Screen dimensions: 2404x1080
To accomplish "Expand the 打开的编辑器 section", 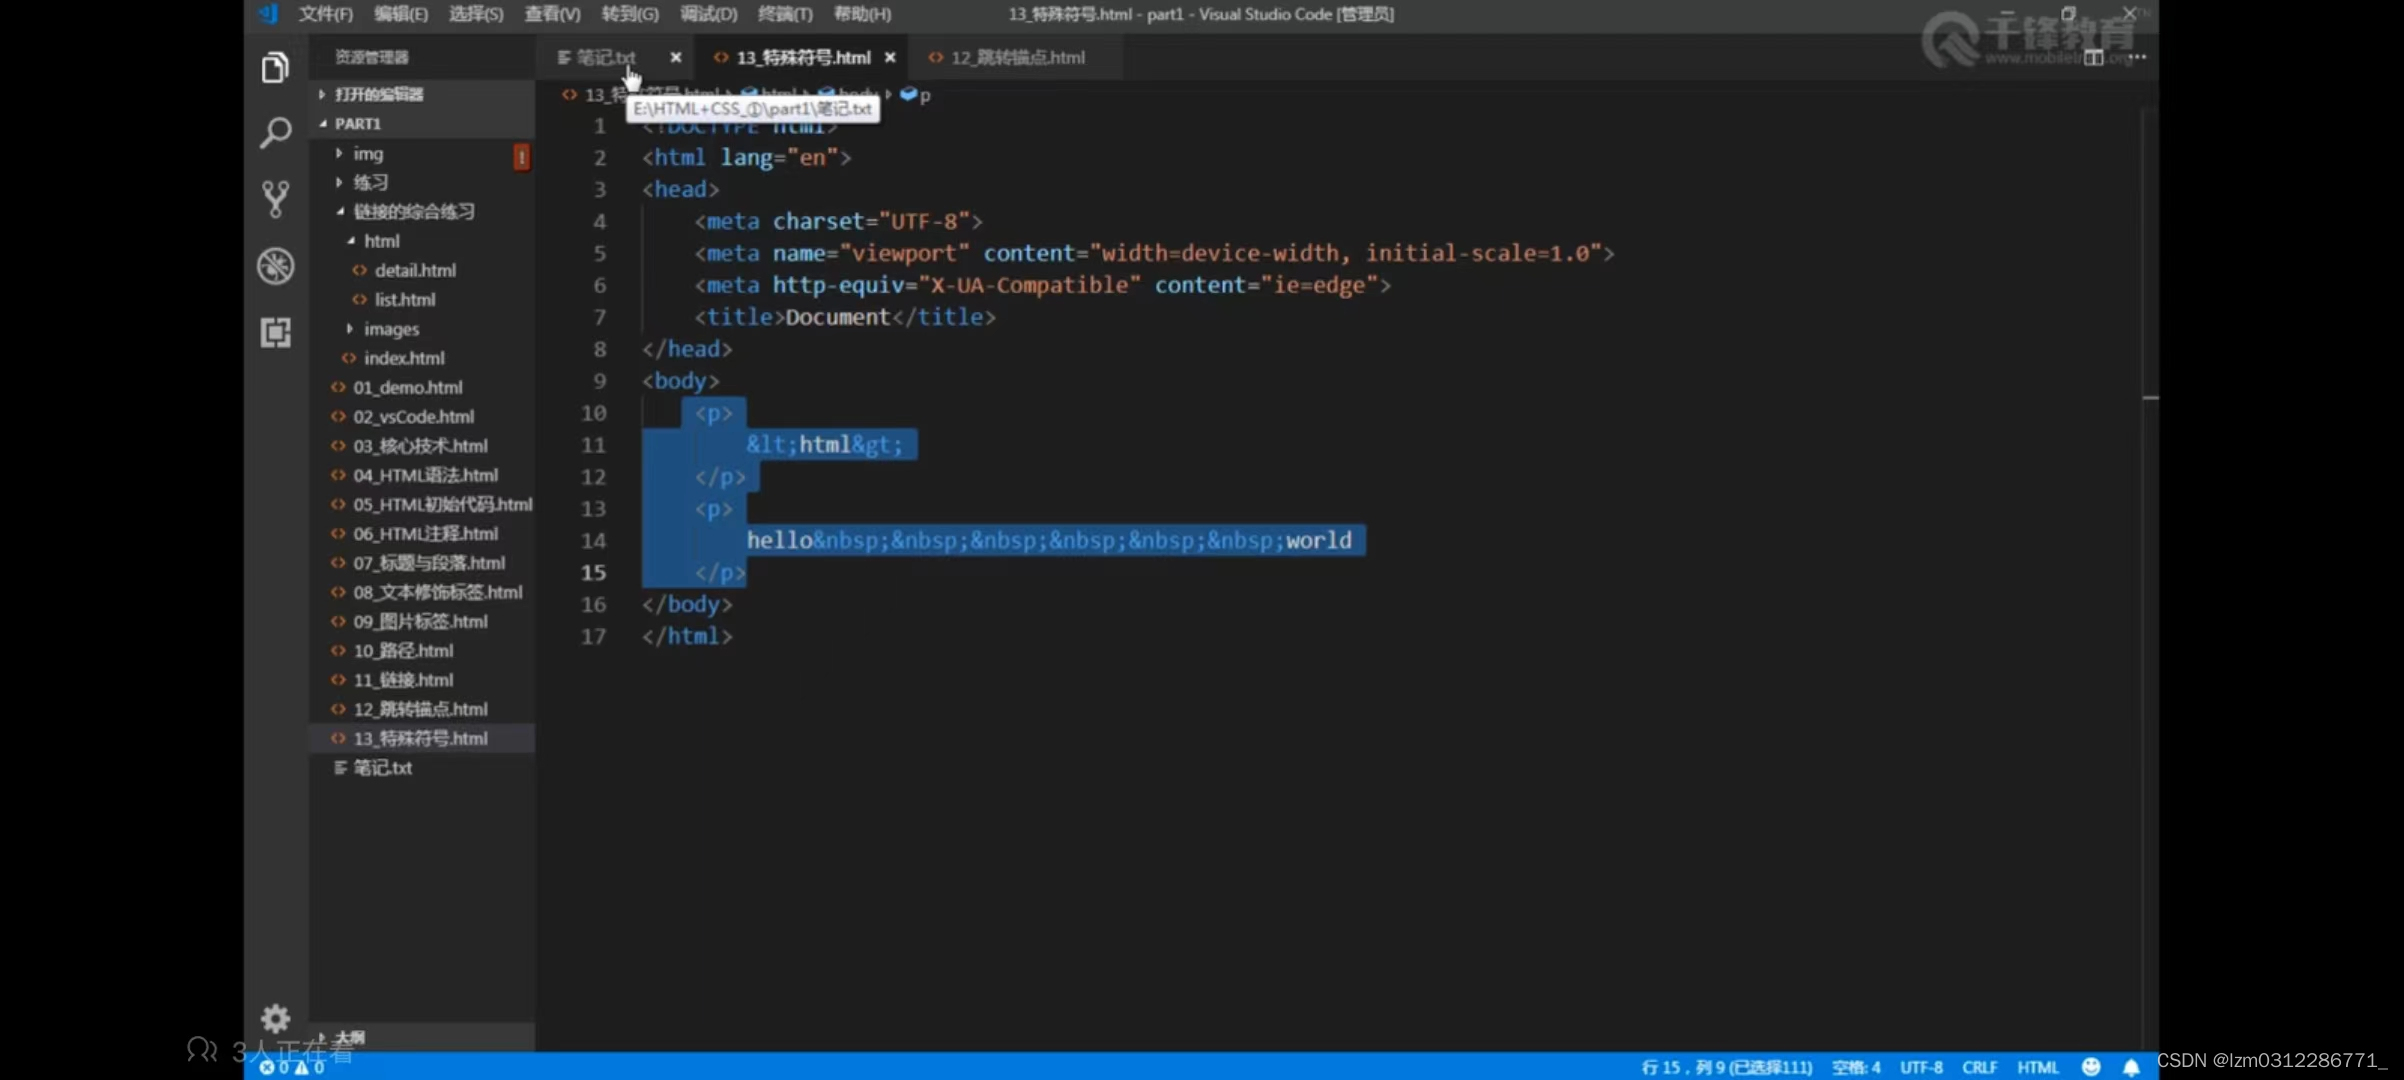I will [422, 94].
